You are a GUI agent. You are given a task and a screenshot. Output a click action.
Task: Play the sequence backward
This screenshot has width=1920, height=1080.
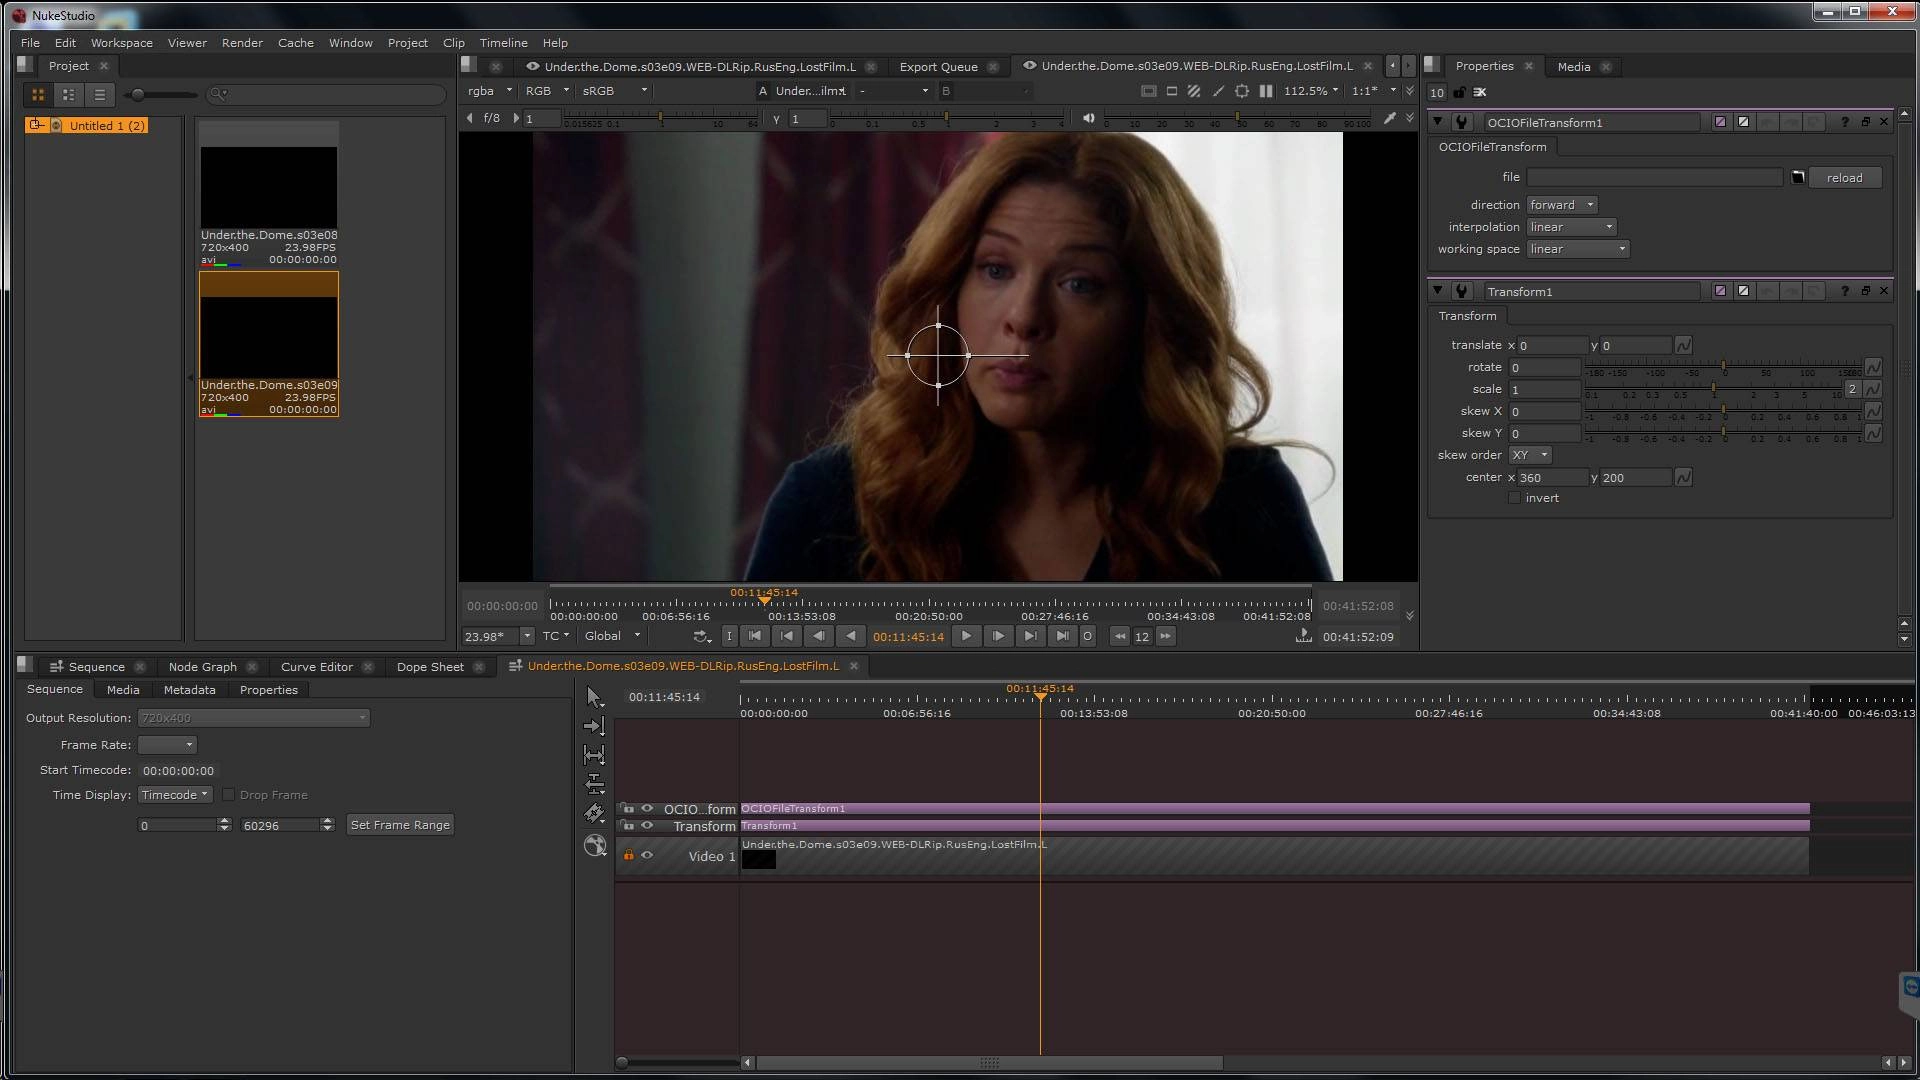point(851,636)
